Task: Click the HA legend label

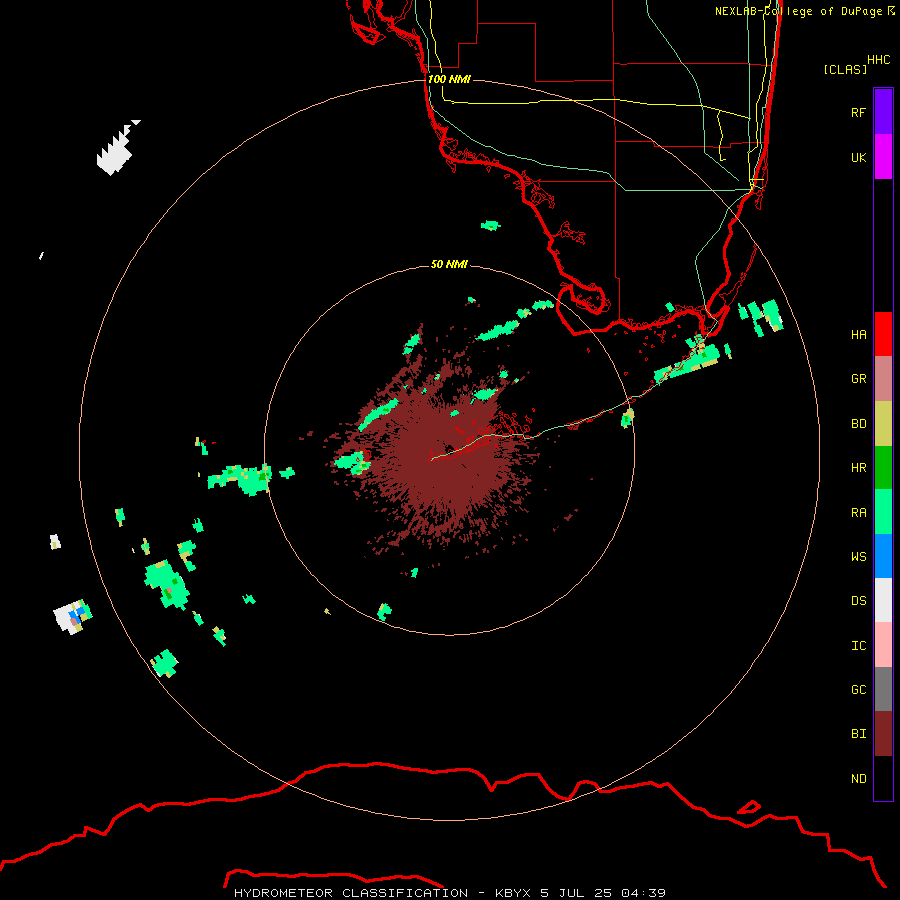Action: (x=858, y=334)
